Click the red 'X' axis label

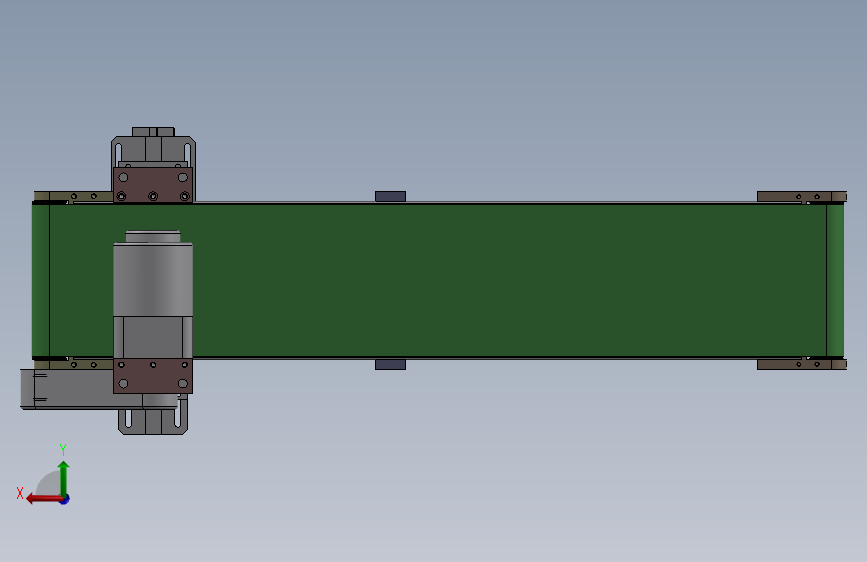(20, 493)
